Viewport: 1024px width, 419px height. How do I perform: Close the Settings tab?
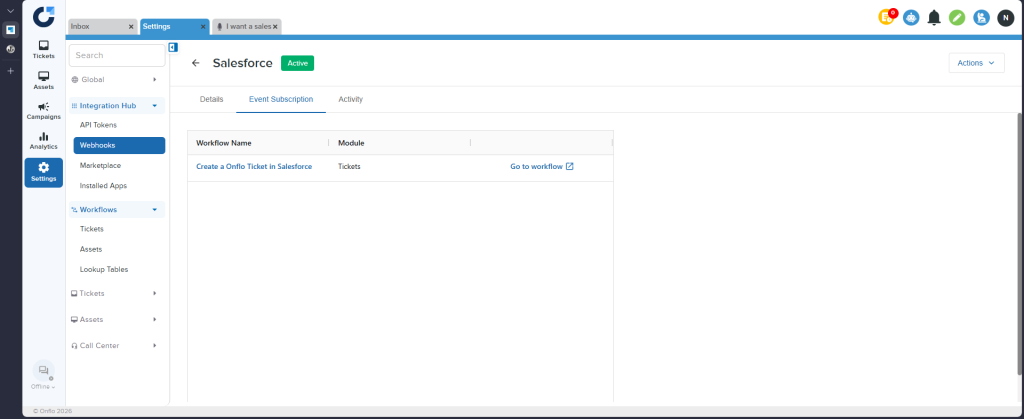(x=202, y=27)
